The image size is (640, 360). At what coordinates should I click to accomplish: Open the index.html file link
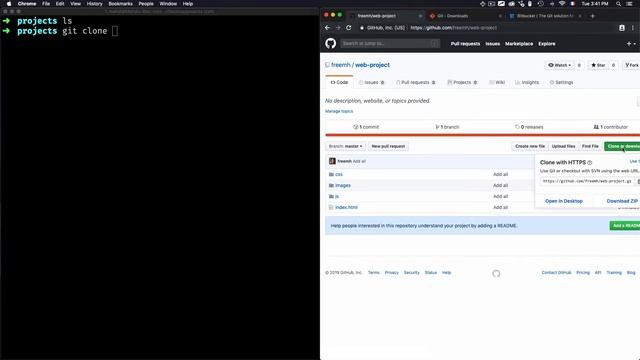[346, 207]
